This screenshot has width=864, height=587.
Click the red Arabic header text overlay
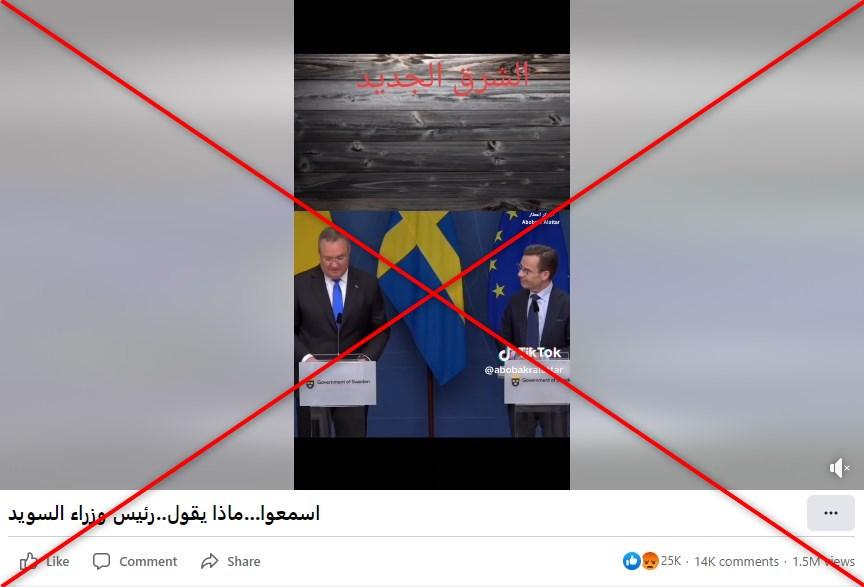click(444, 76)
